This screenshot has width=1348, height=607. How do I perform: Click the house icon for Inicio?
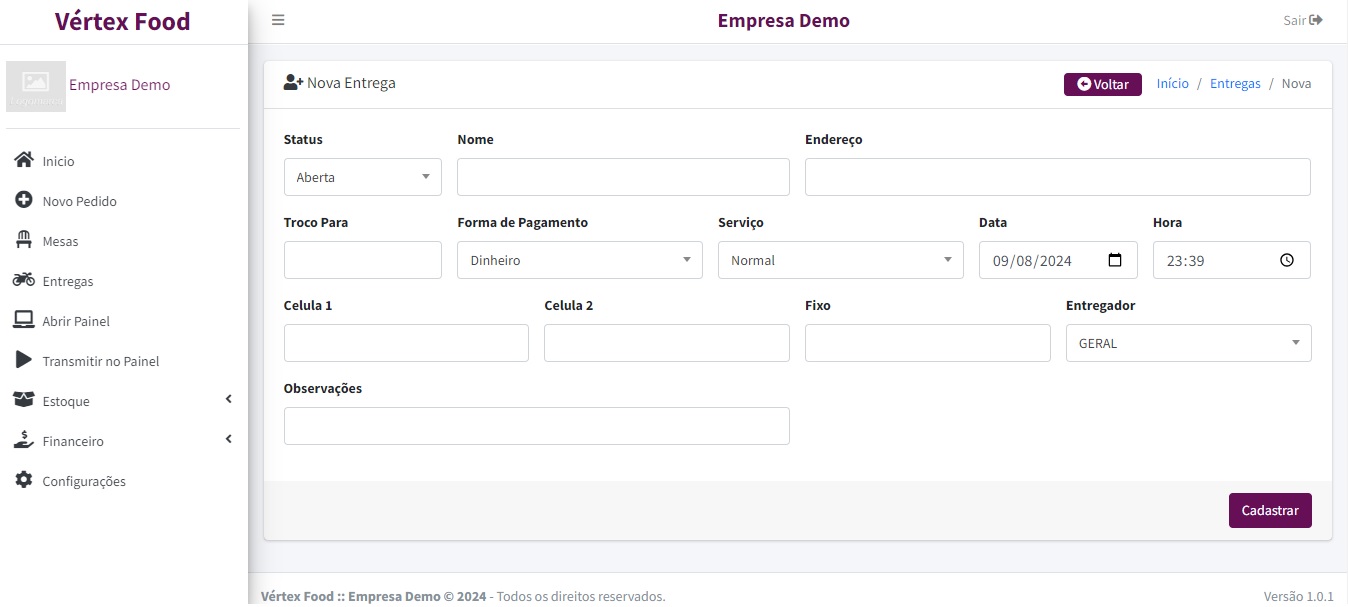[x=24, y=160]
